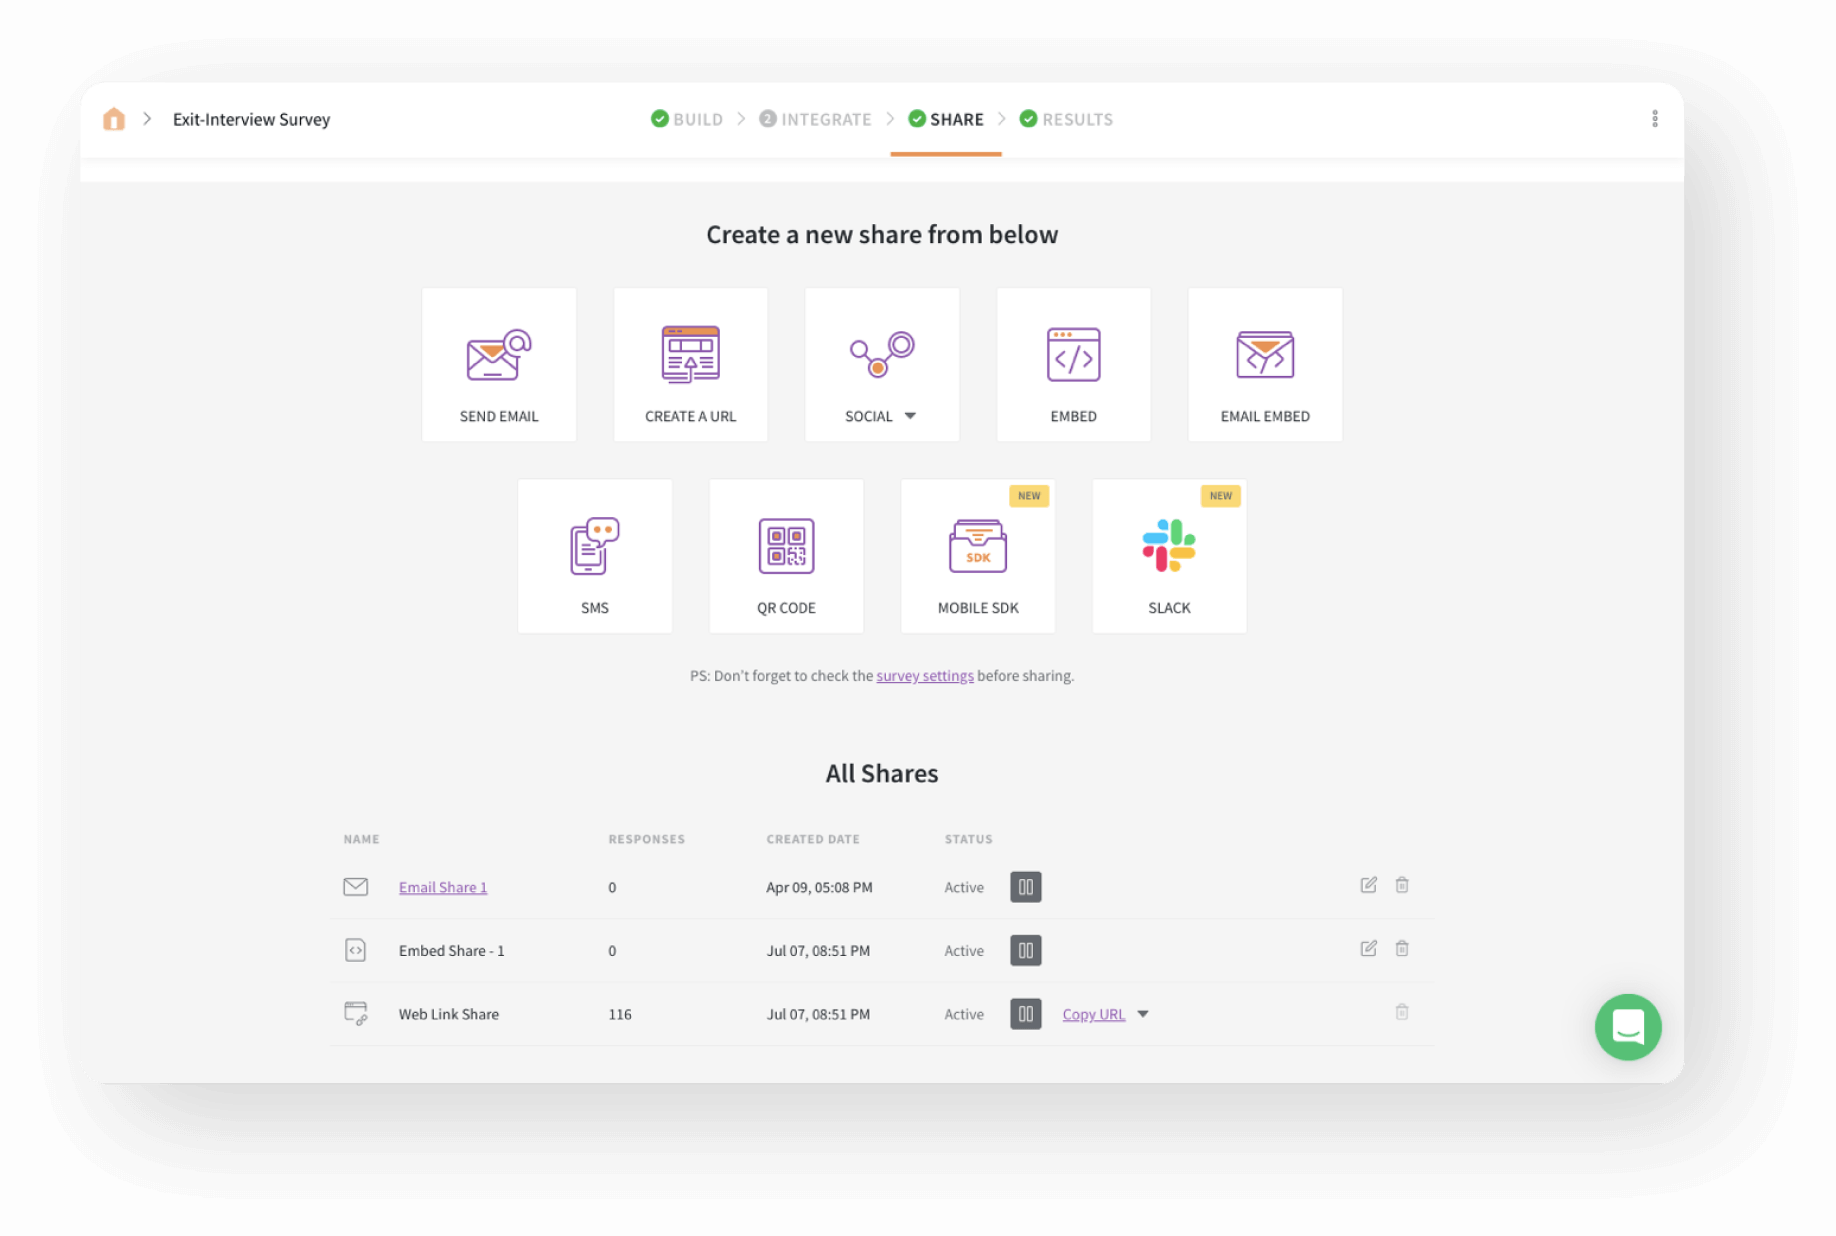Open the SMS share option
The width and height of the screenshot is (1836, 1236).
[x=594, y=556]
